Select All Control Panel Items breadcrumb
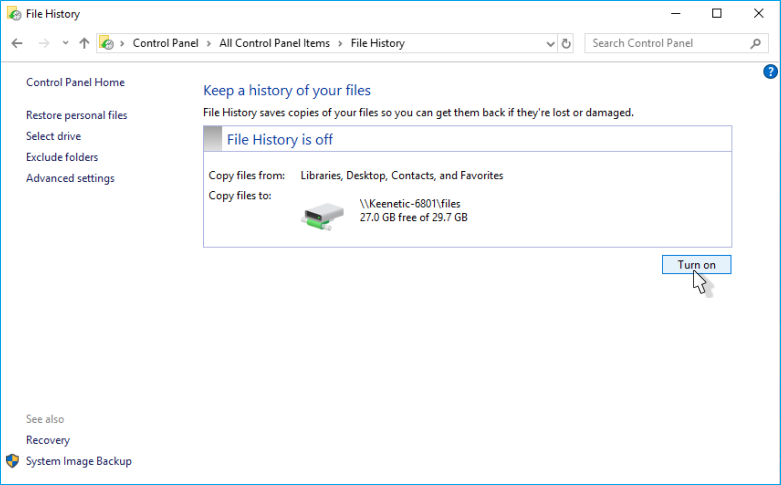Image resolution: width=781 pixels, height=485 pixels. click(x=276, y=44)
